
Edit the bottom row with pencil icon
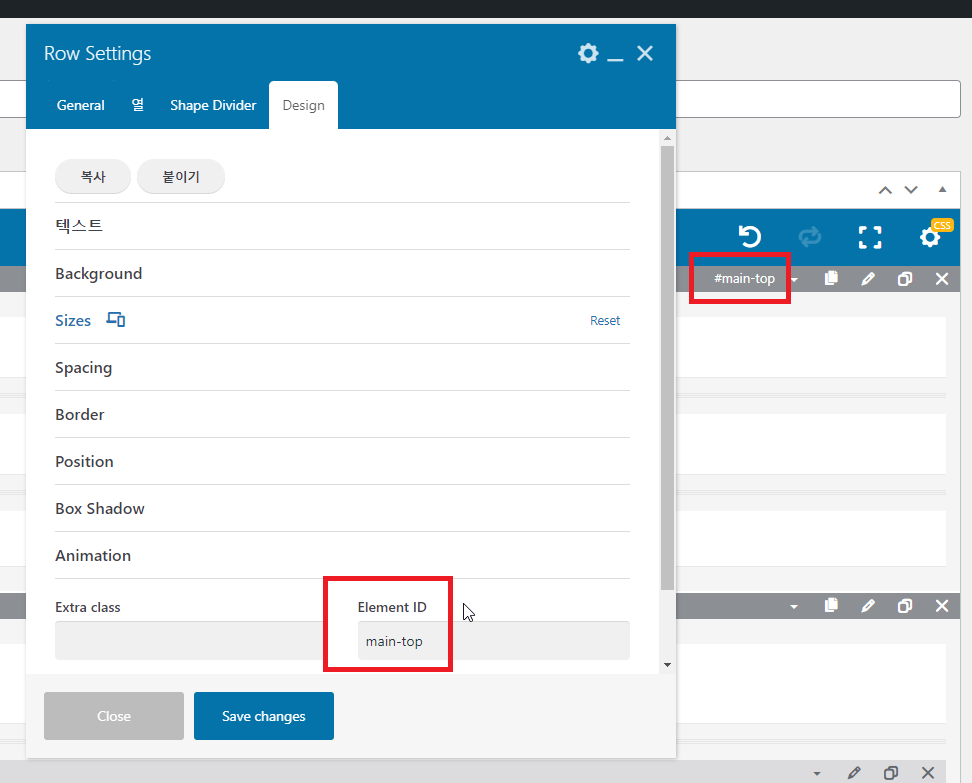[854, 772]
